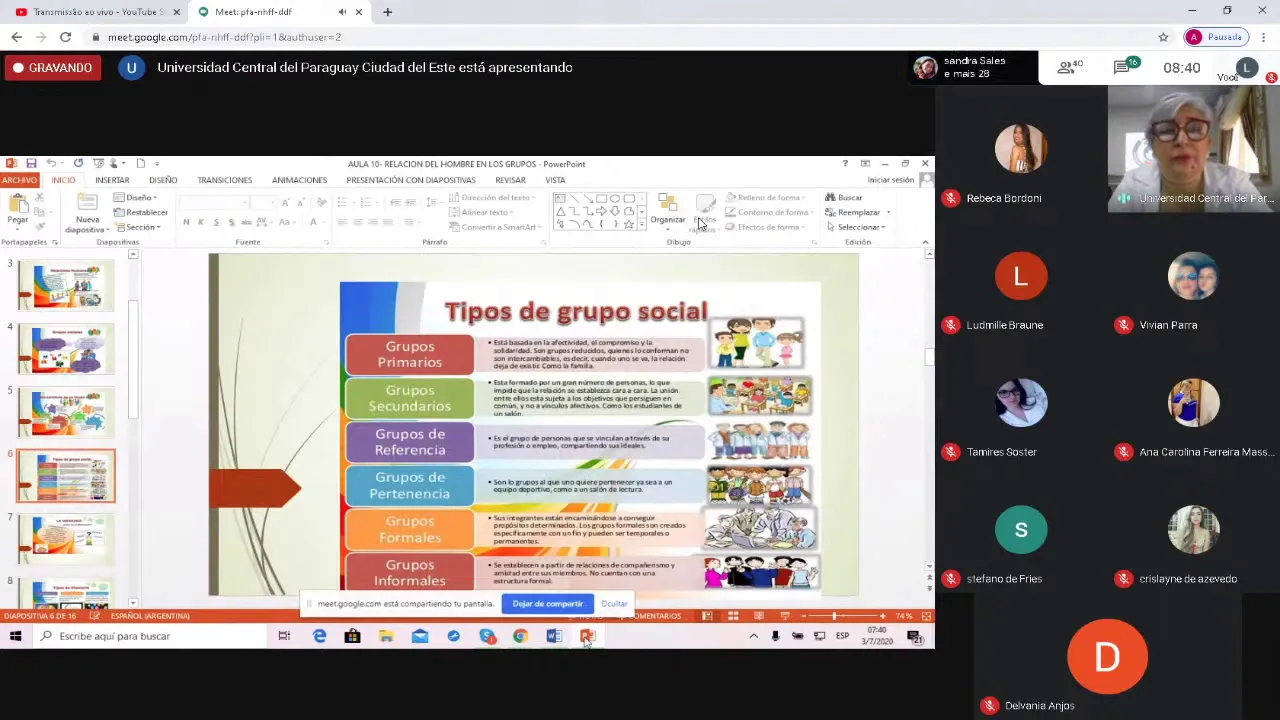Switch to the INSERTAR ribbon tab
The image size is (1280, 720).
tap(112, 180)
